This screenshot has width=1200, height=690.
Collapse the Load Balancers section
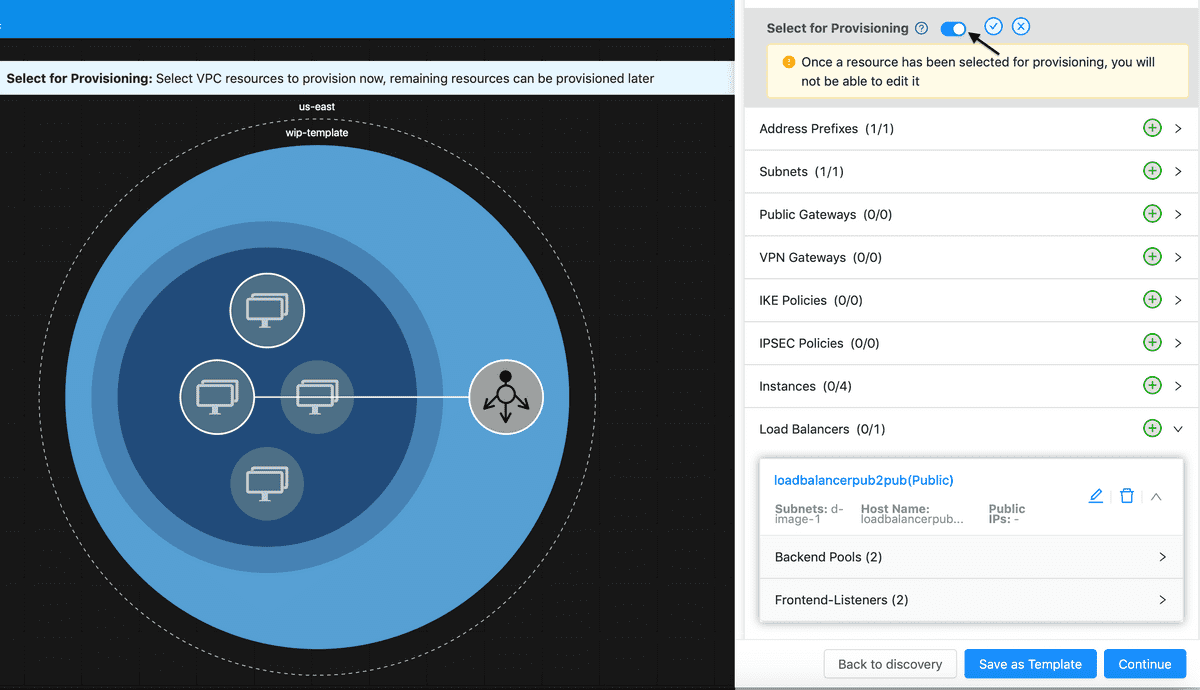[1179, 429]
